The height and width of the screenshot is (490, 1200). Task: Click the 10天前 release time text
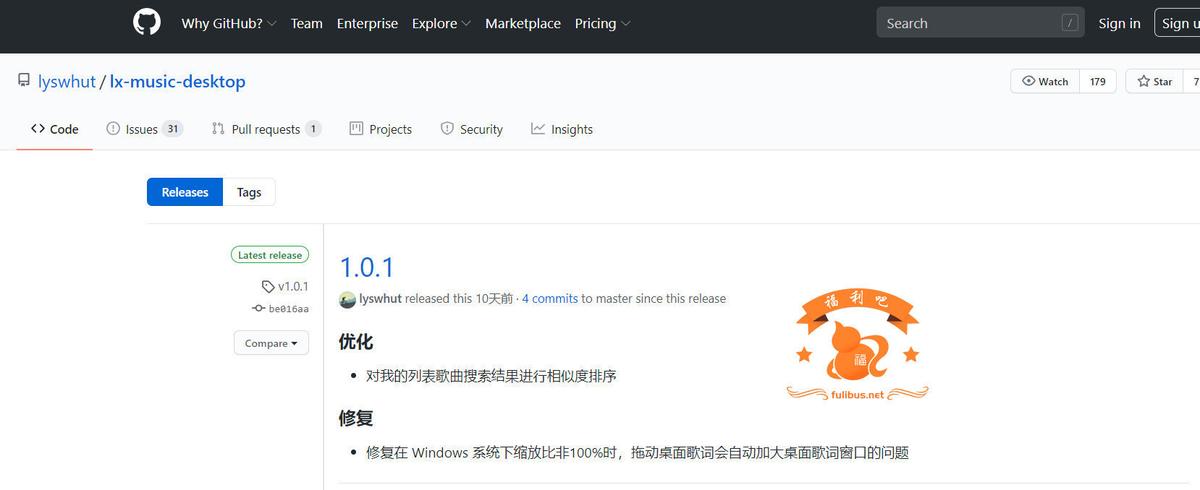[494, 299]
